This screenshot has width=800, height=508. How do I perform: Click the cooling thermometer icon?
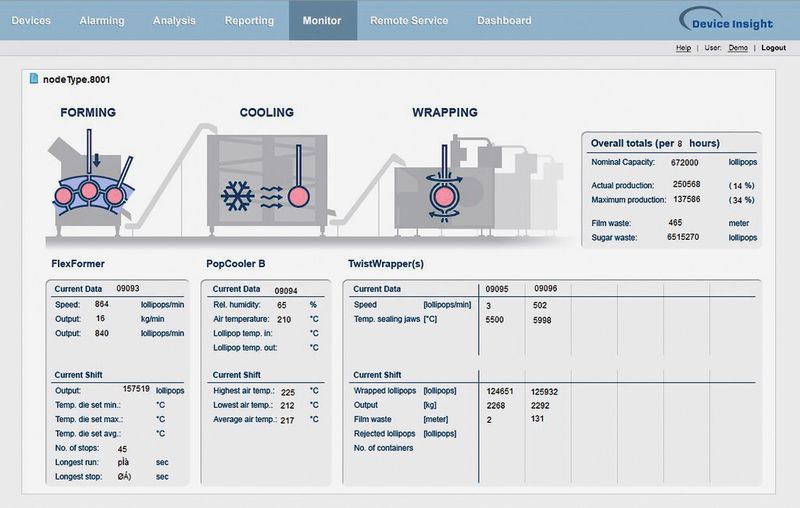pyautogui.click(x=298, y=176)
